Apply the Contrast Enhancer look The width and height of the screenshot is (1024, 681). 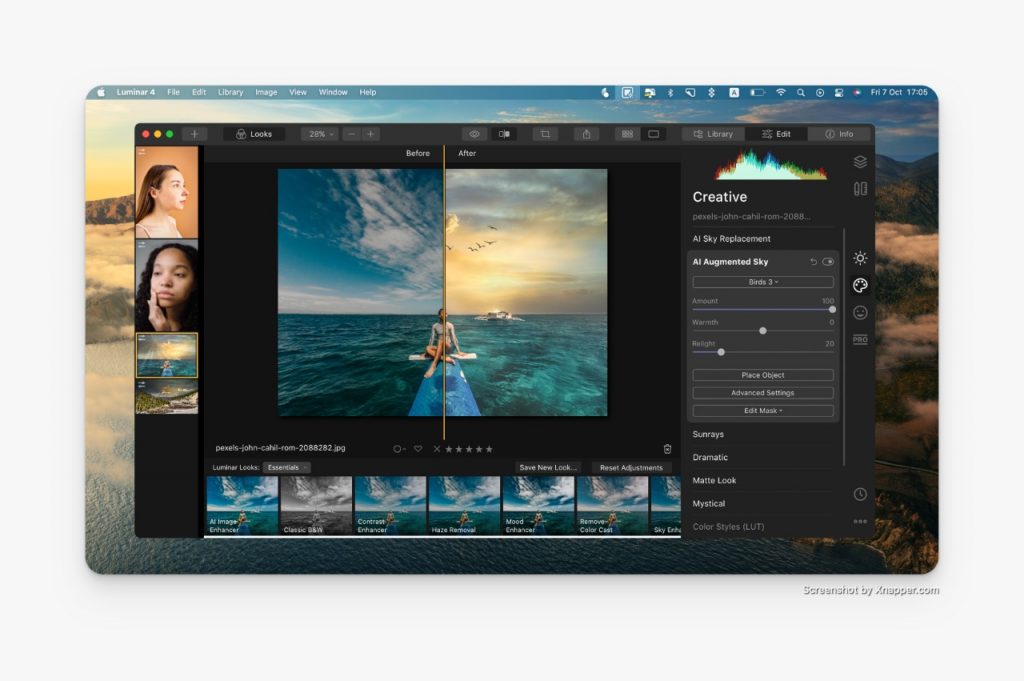click(x=391, y=505)
